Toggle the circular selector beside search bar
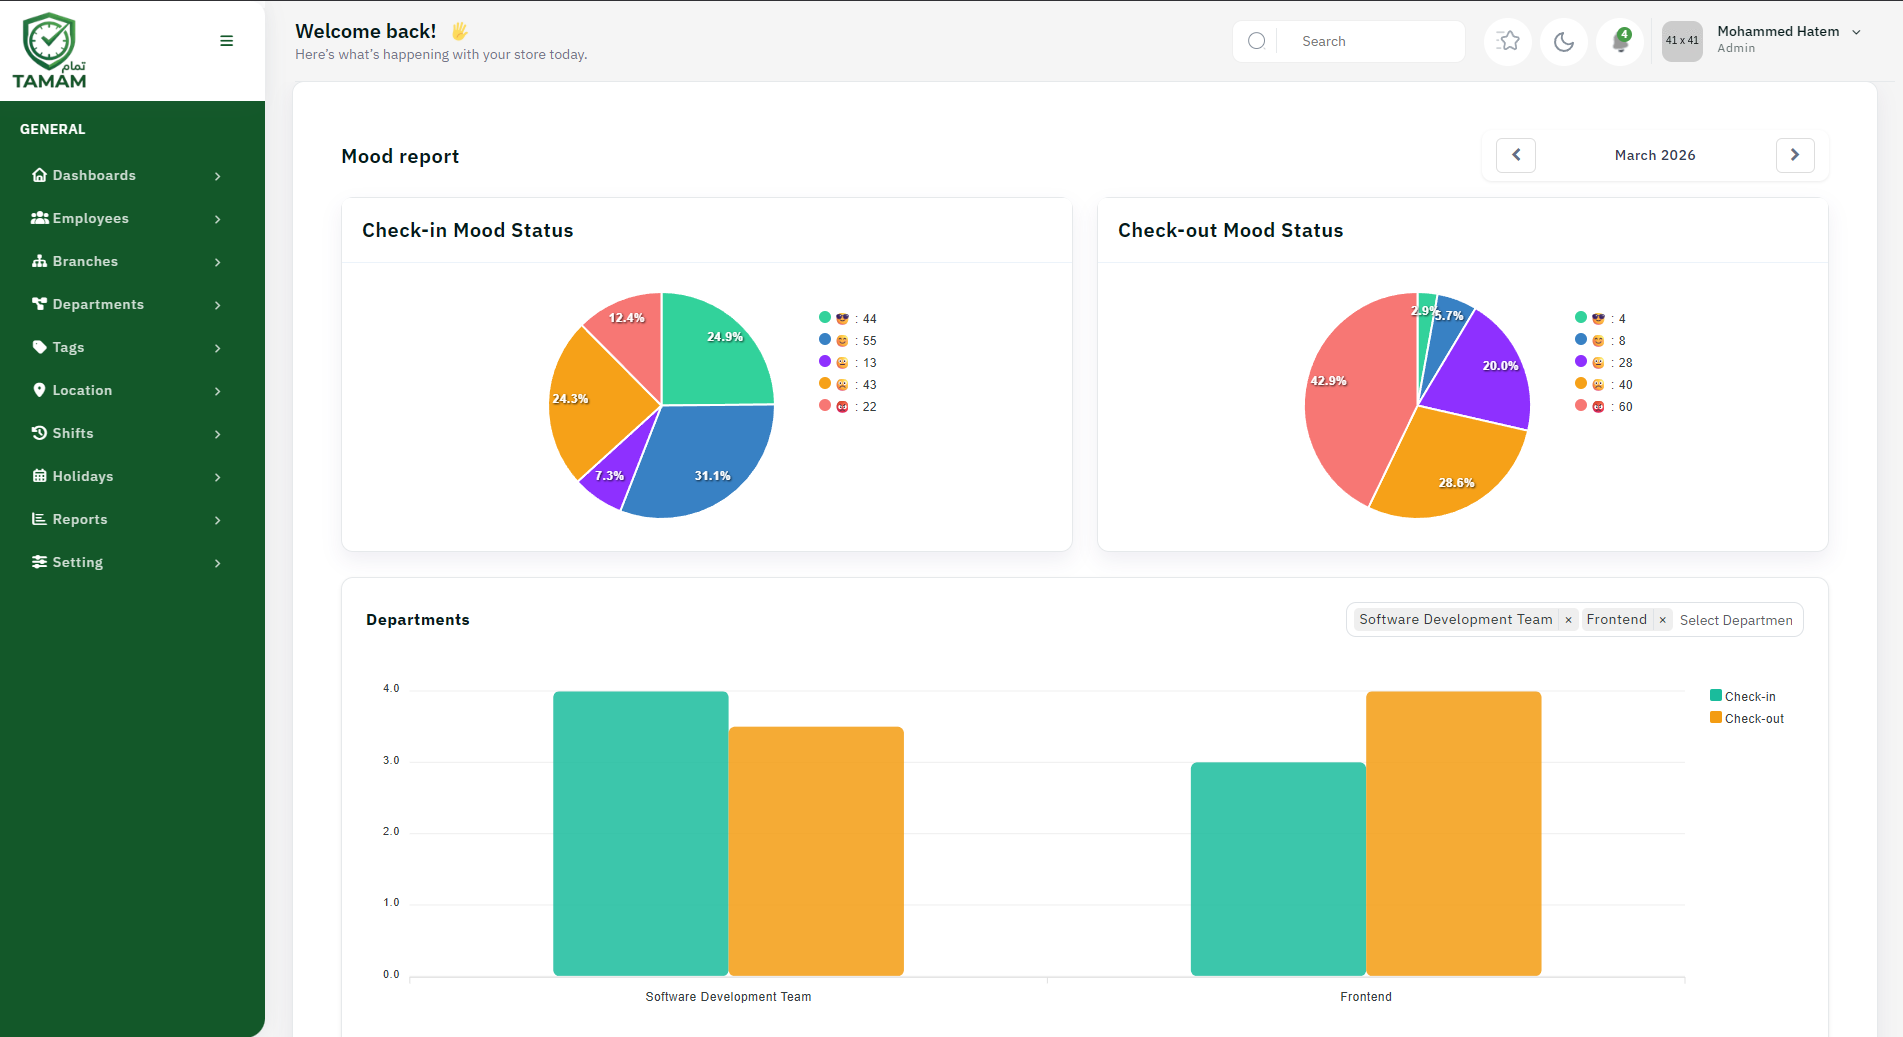The width and height of the screenshot is (1903, 1037). [1255, 41]
